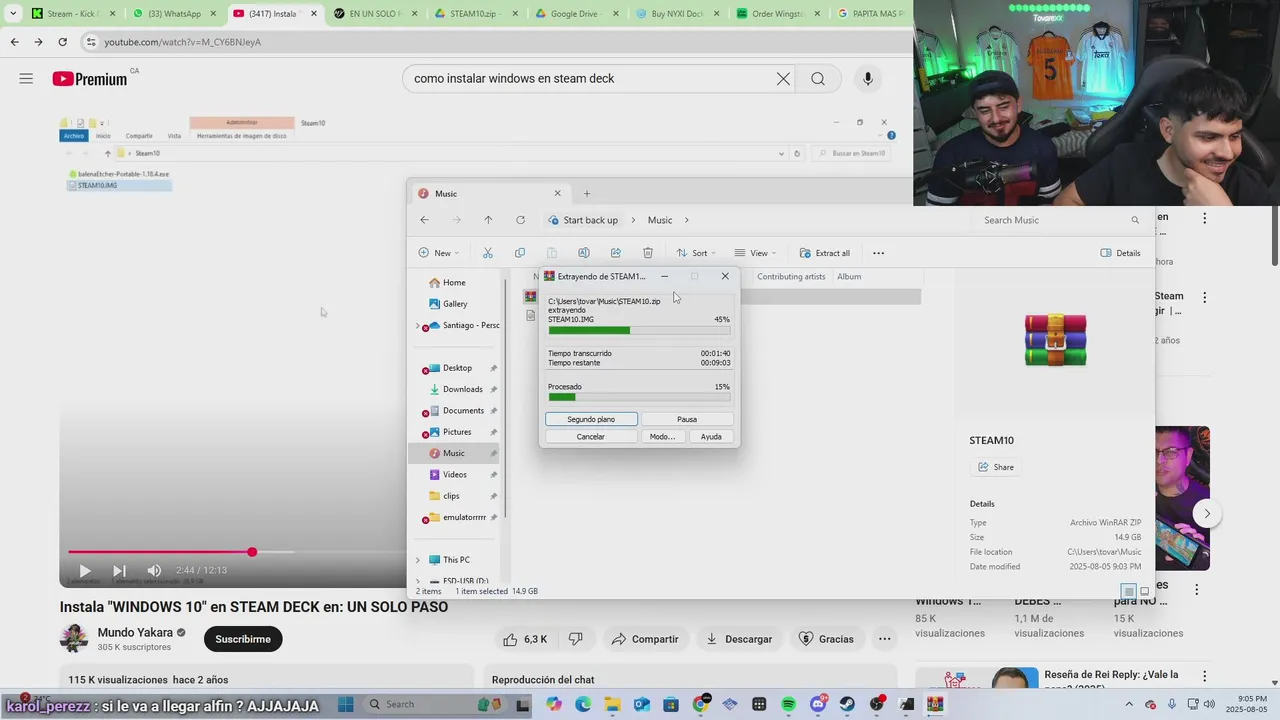1280x720 pixels.
Task: Click Extract all in Explorer toolbar
Action: pos(825,253)
